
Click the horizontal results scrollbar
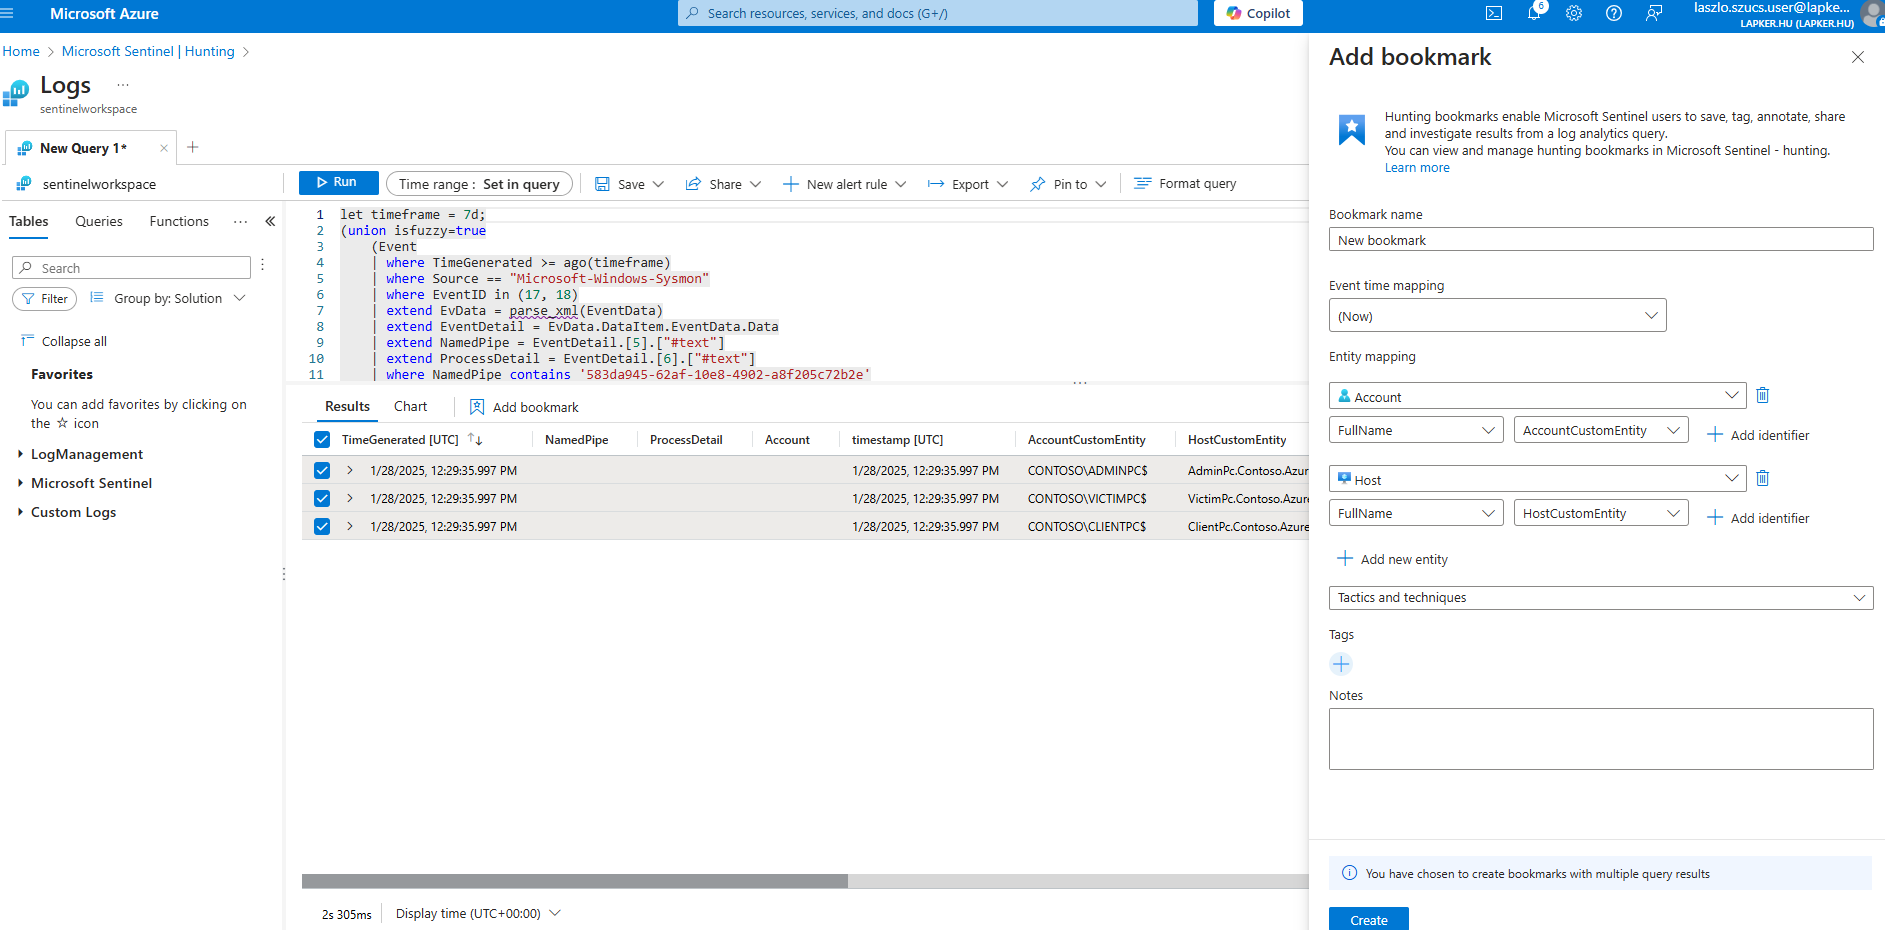point(575,881)
